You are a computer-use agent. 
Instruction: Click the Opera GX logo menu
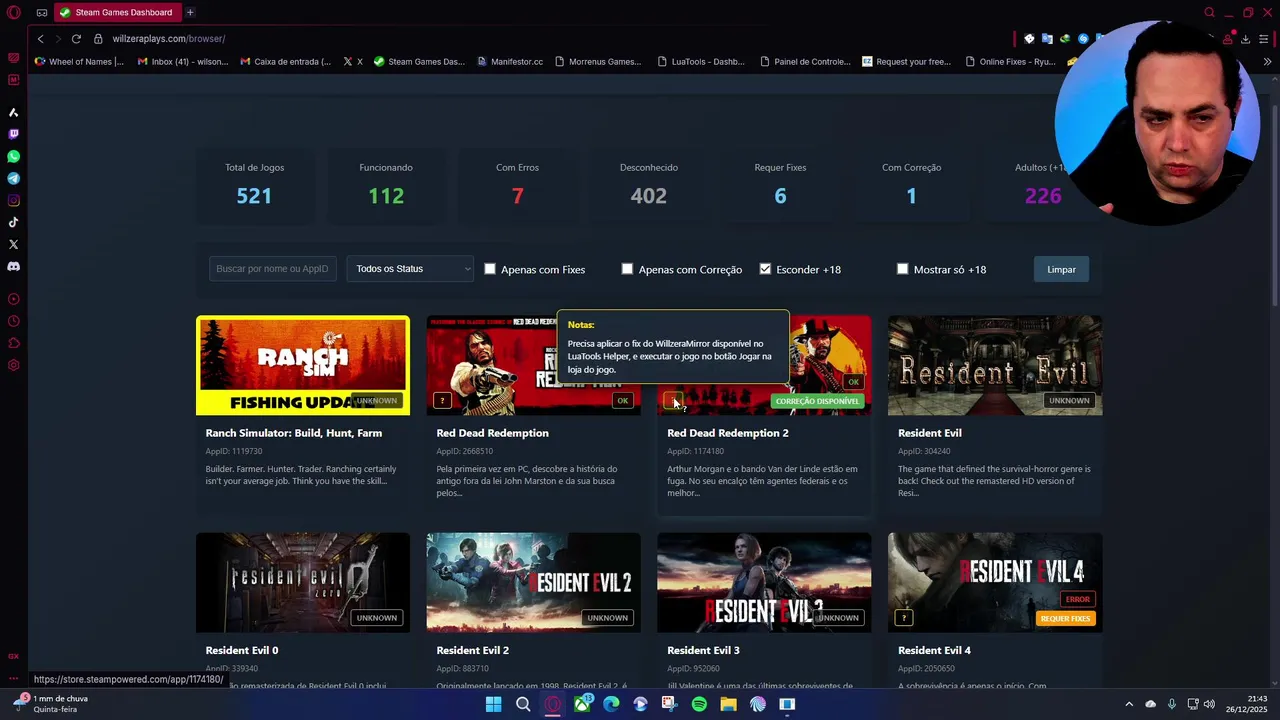[13, 12]
